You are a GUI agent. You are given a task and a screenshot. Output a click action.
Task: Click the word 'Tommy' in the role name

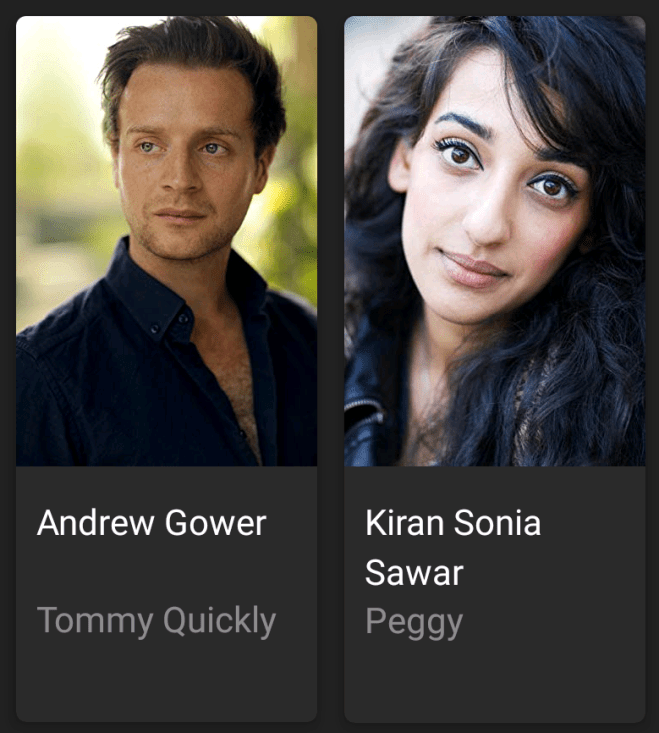tap(95, 621)
